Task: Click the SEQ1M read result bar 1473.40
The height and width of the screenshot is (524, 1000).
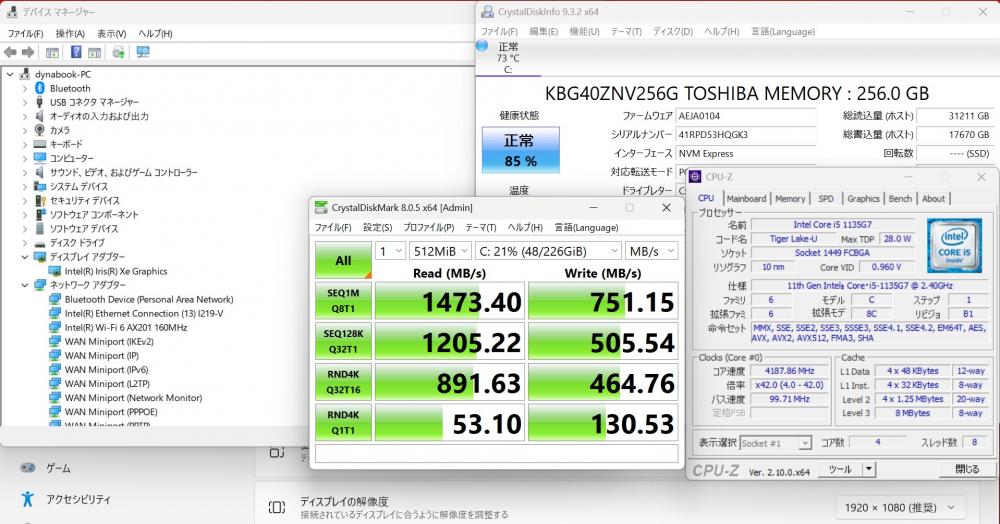Action: click(450, 301)
